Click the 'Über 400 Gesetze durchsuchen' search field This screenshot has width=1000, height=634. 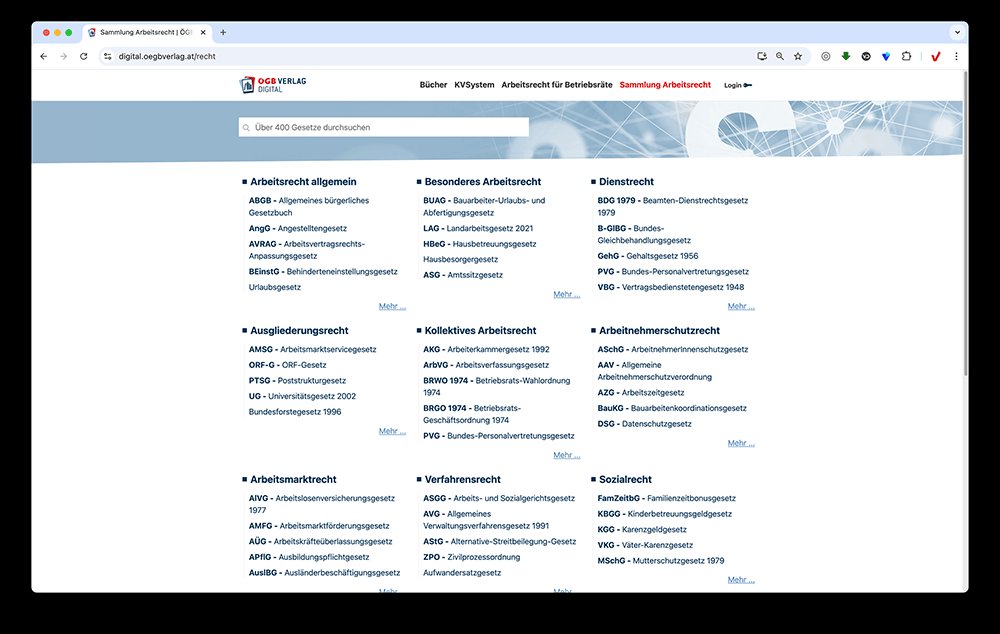click(x=383, y=127)
